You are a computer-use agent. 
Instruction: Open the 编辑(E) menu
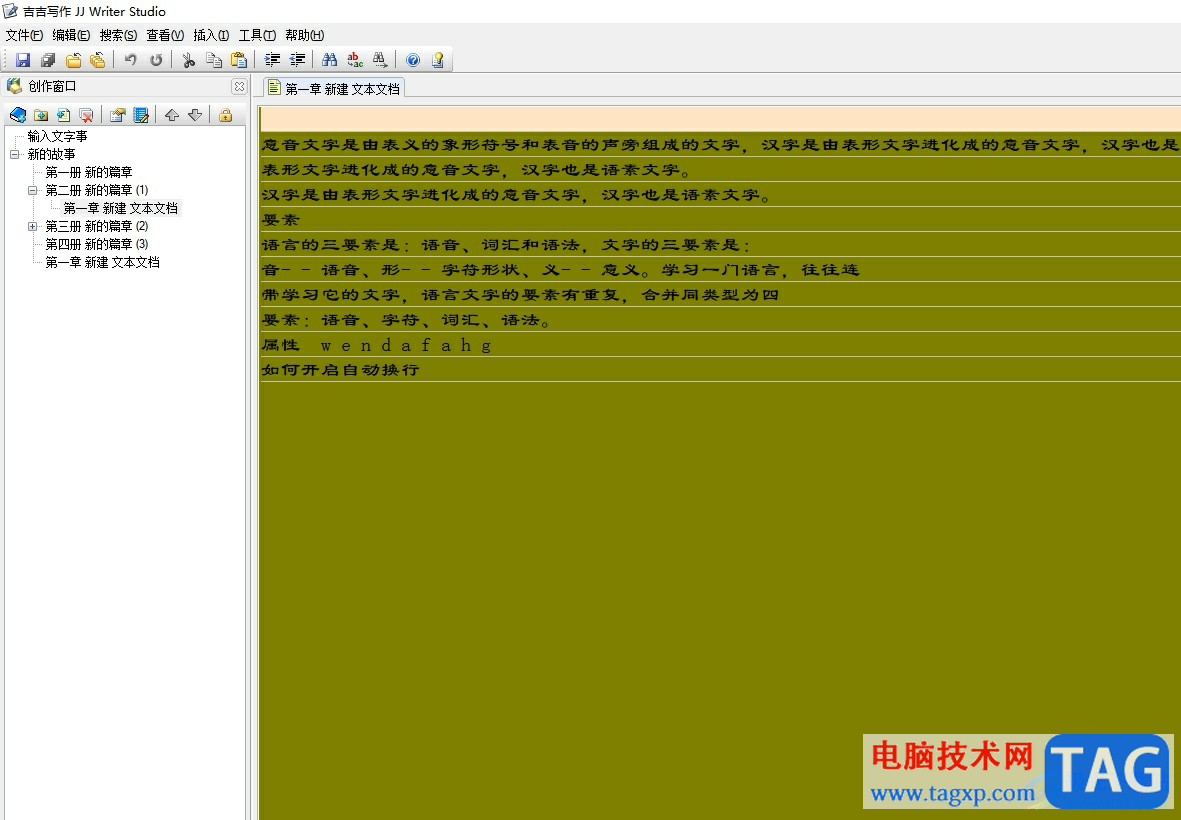pyautogui.click(x=71, y=35)
